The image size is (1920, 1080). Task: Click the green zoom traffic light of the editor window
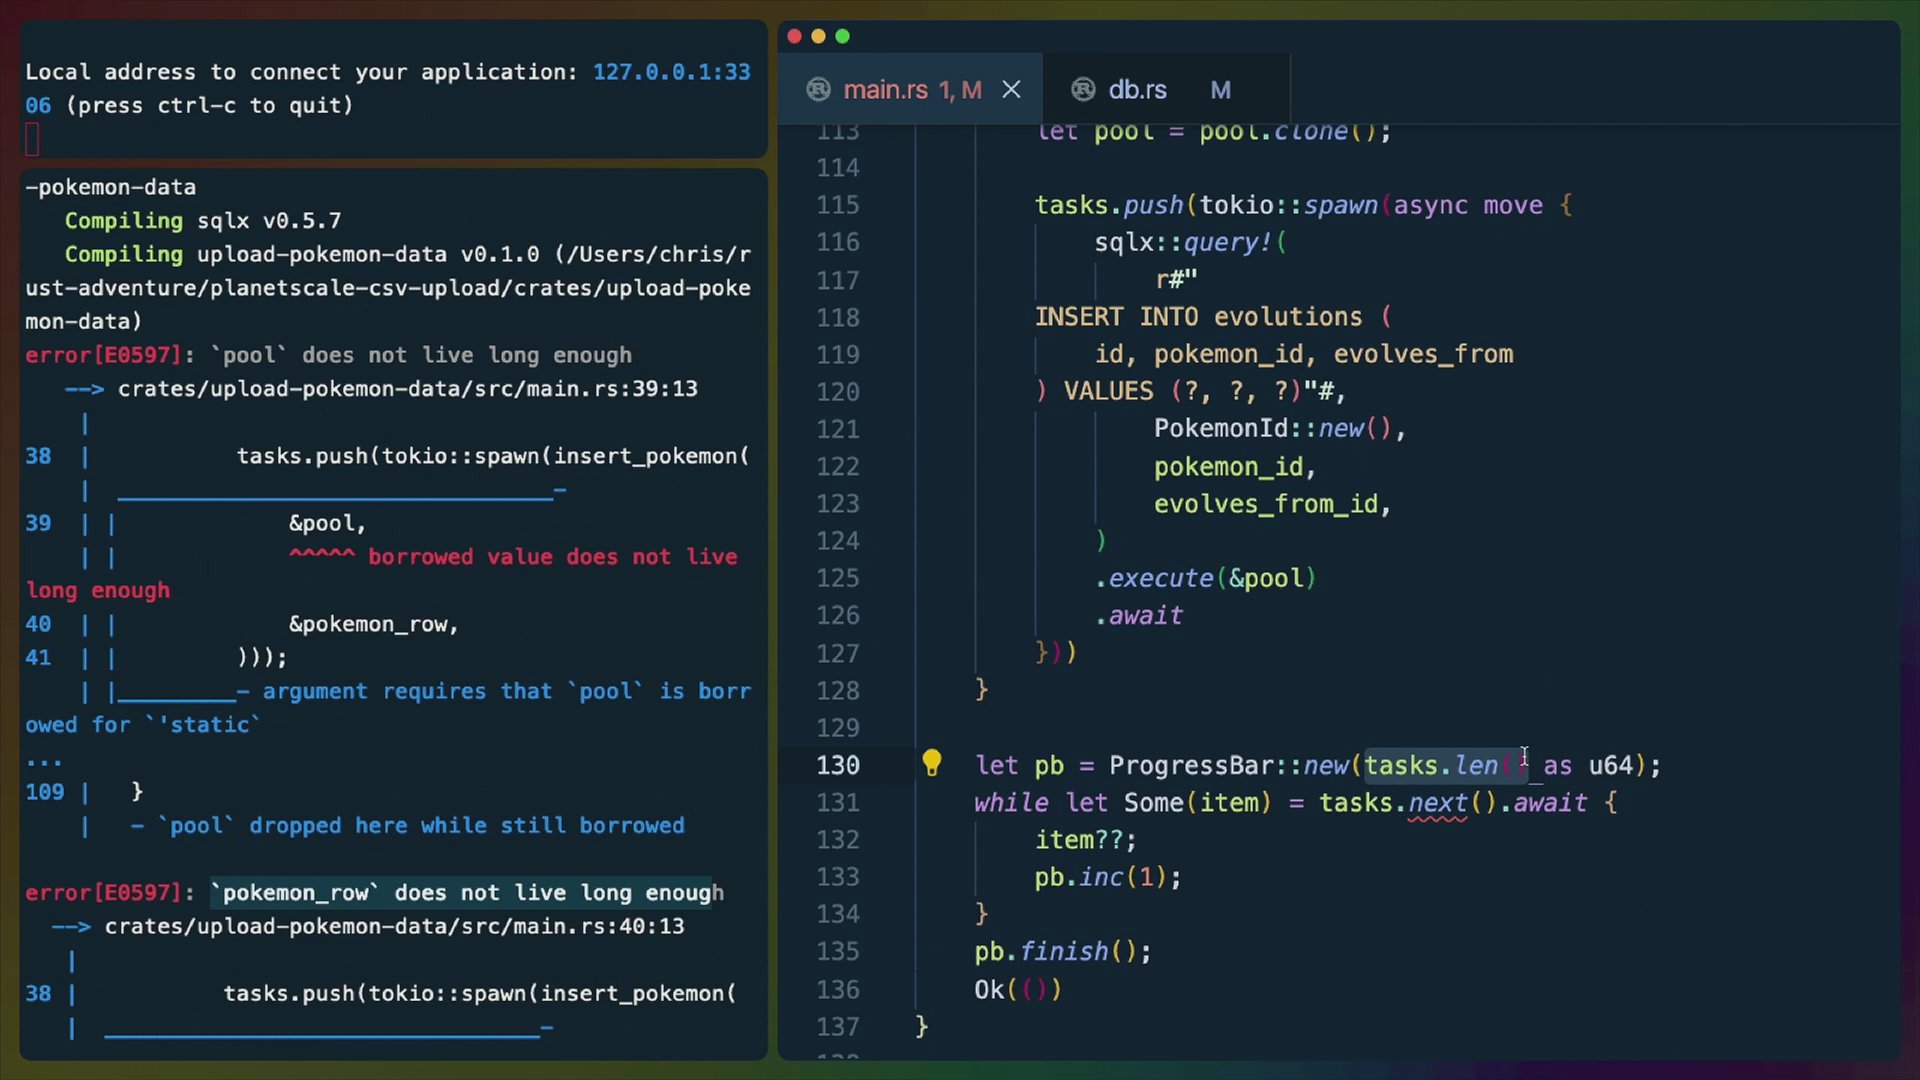pos(843,36)
